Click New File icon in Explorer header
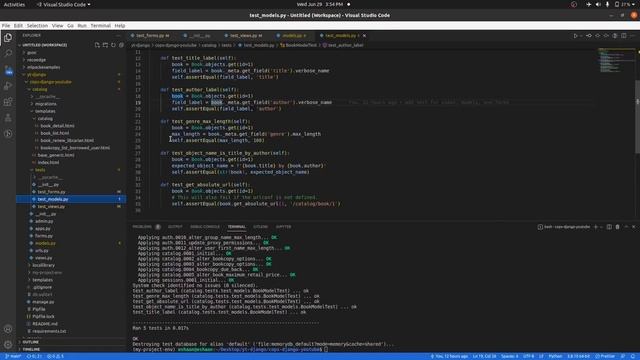Screen dimensions: 640x360 tap(97, 45)
